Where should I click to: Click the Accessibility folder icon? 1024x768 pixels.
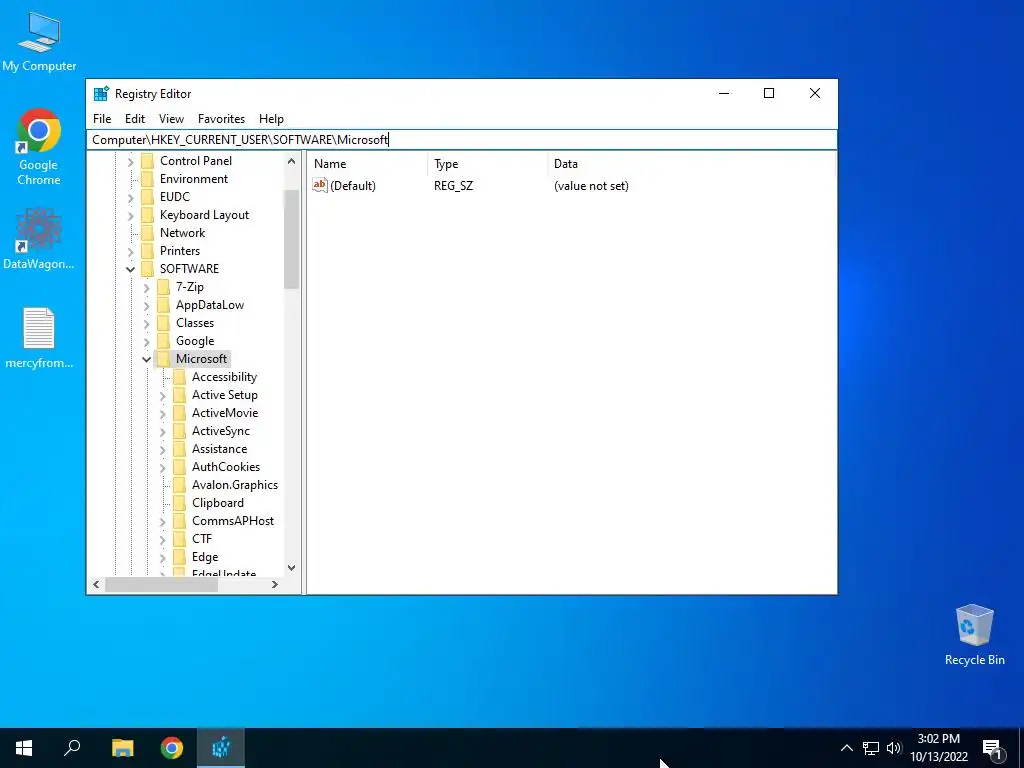pyautogui.click(x=180, y=377)
